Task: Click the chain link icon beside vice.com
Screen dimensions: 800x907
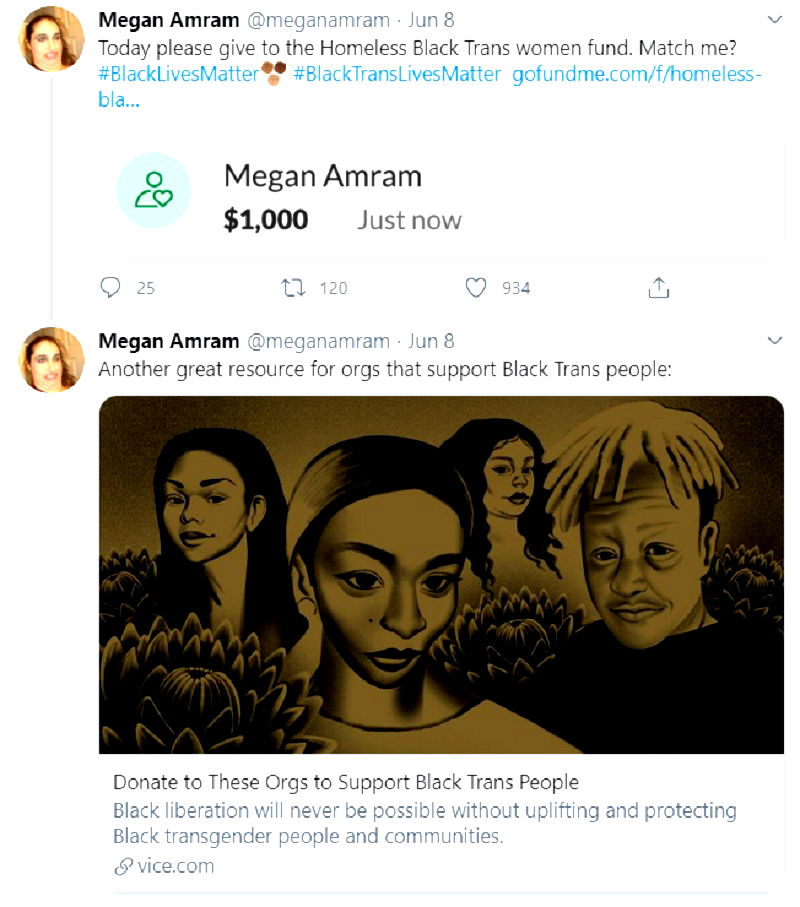Action: tap(123, 866)
